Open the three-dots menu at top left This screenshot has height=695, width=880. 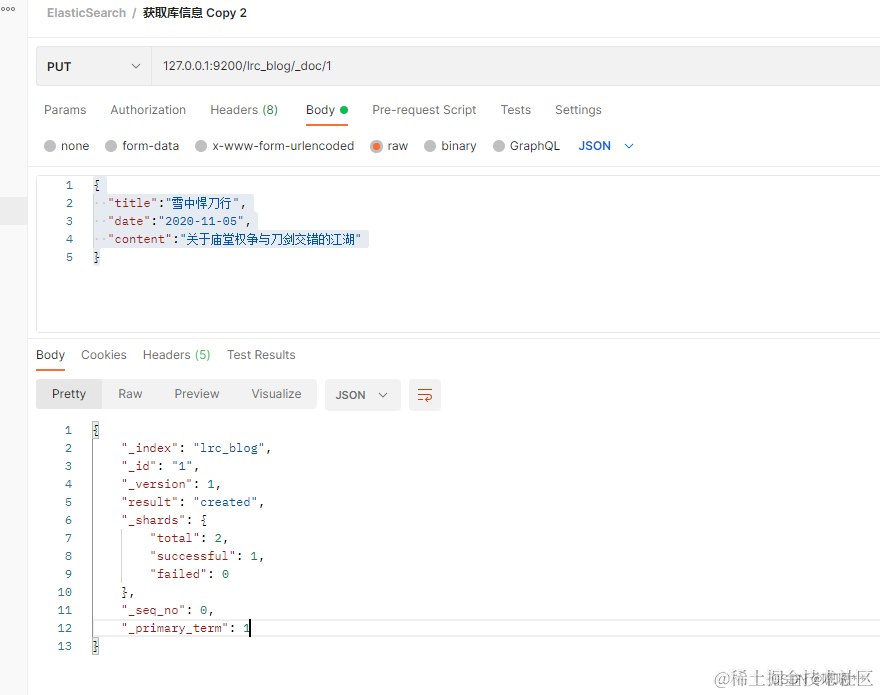coord(8,8)
